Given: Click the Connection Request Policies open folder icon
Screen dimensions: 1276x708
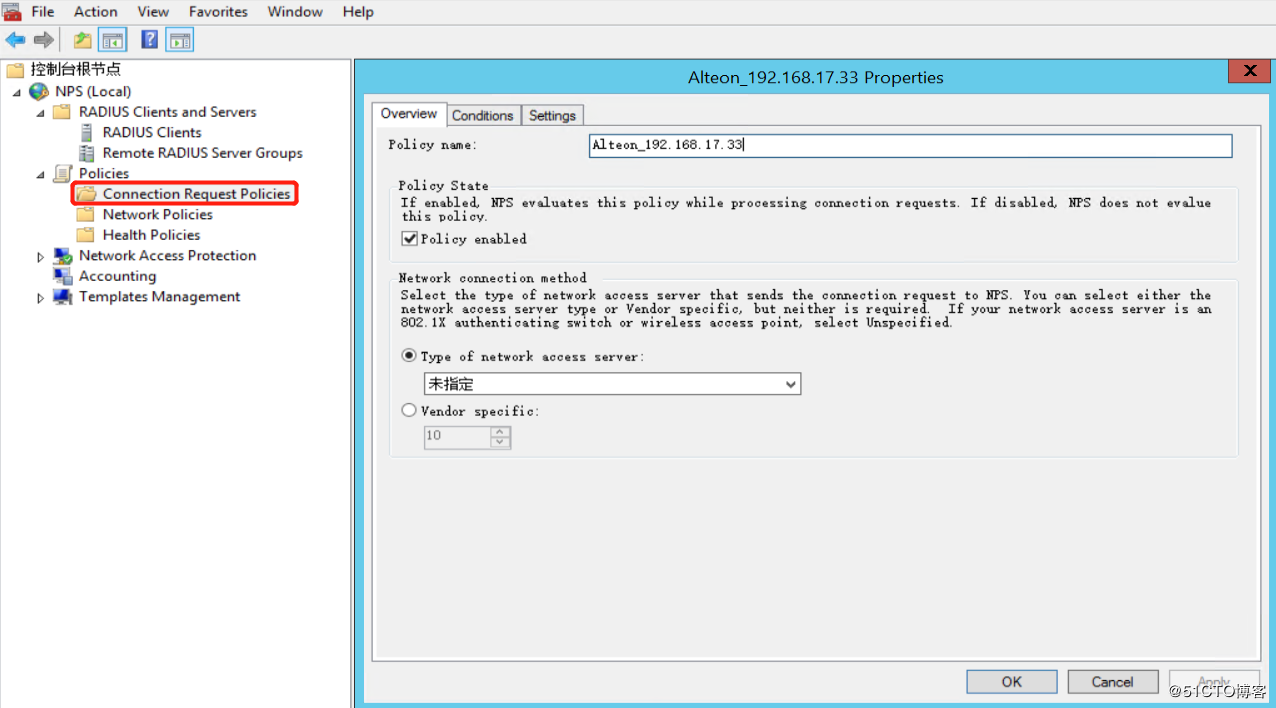Looking at the screenshot, I should 86,194.
